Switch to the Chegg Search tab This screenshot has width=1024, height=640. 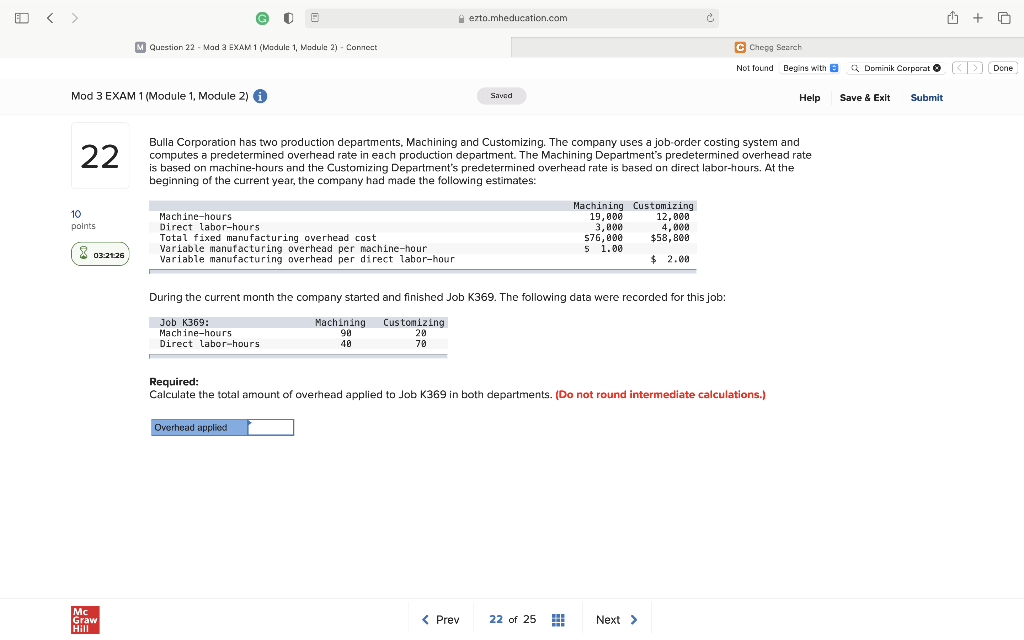(x=768, y=46)
